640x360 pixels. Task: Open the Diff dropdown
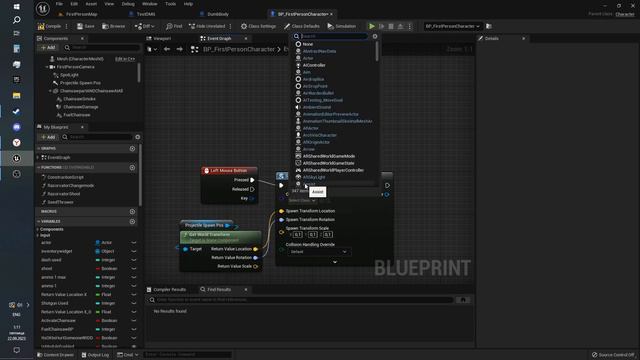[x=145, y=26]
